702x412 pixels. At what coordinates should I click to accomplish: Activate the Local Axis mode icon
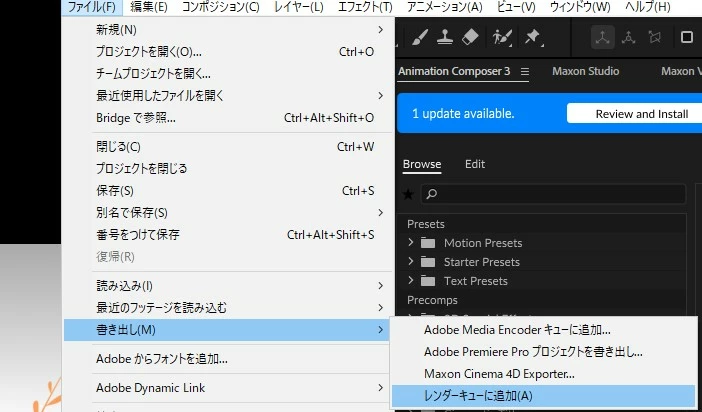tap(602, 37)
